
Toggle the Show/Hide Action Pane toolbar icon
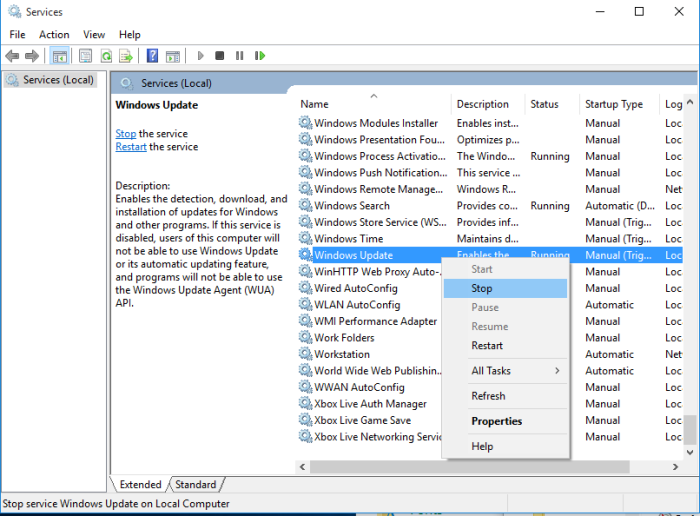click(x=173, y=56)
